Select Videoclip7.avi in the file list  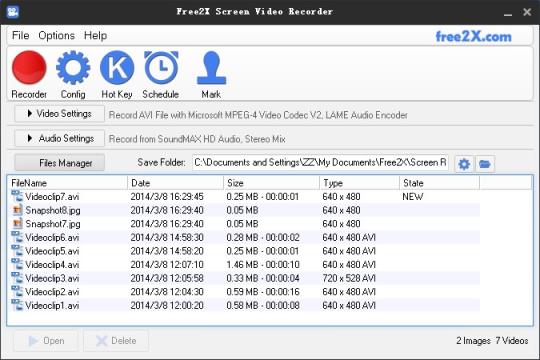pos(245,197)
